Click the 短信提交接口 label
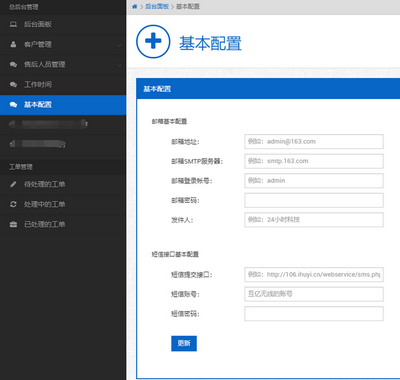Viewport: 400px width, 380px height. (192, 275)
